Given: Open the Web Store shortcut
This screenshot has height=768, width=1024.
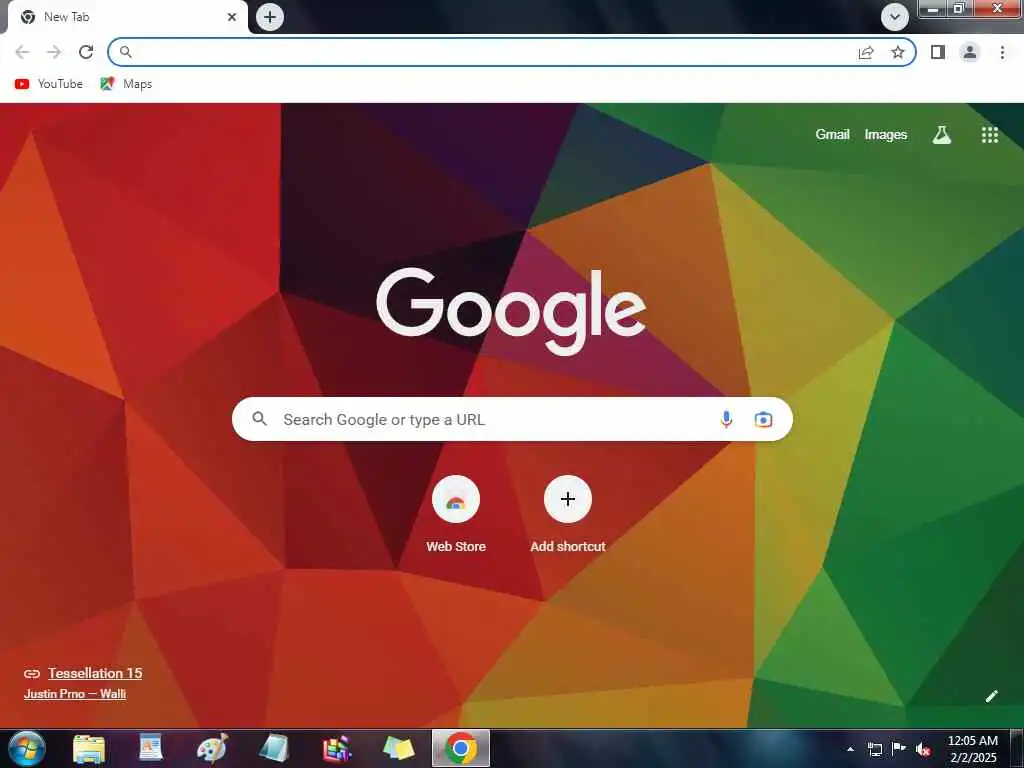Looking at the screenshot, I should pos(456,515).
